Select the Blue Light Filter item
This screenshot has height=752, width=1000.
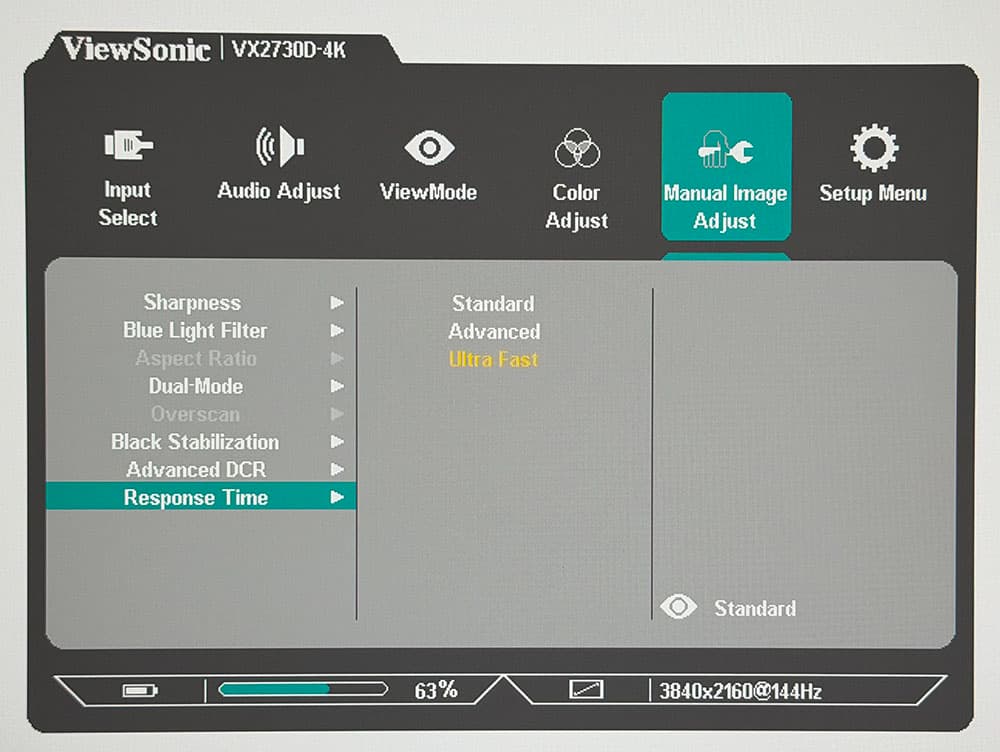coord(195,331)
